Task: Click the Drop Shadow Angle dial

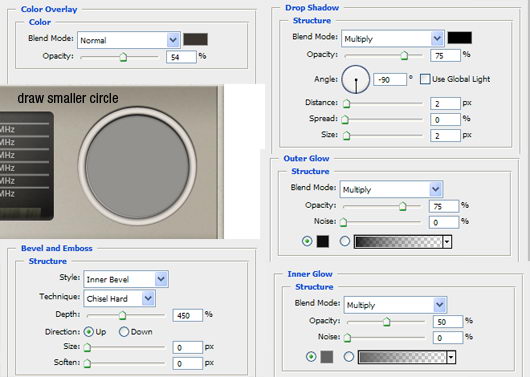Action: tap(356, 80)
